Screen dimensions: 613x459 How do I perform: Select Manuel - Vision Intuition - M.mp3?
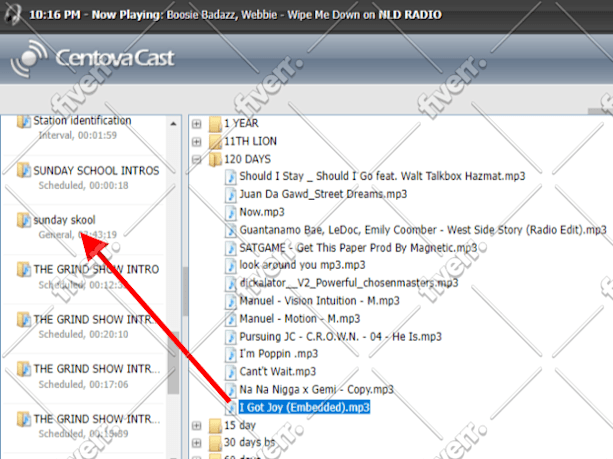tap(319, 301)
